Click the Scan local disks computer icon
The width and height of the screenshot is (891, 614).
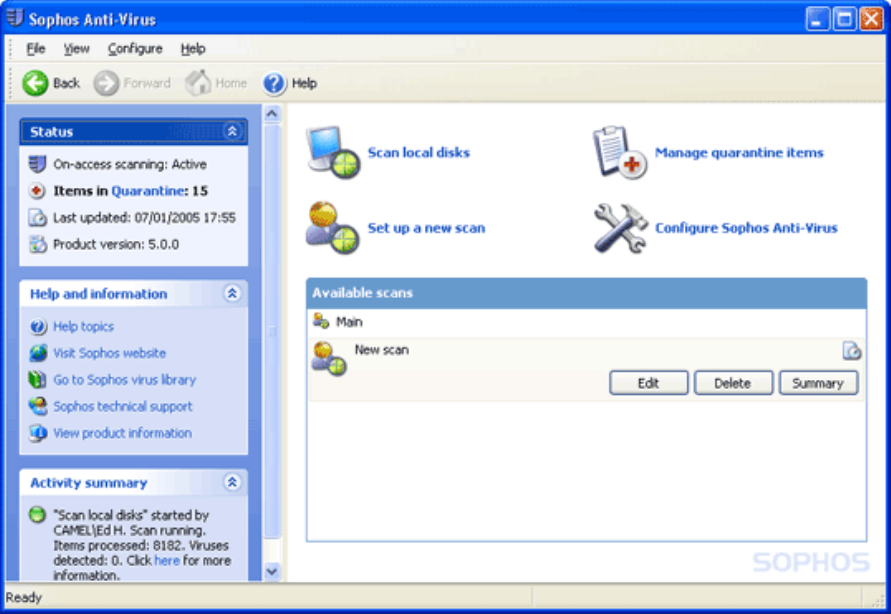(x=333, y=152)
